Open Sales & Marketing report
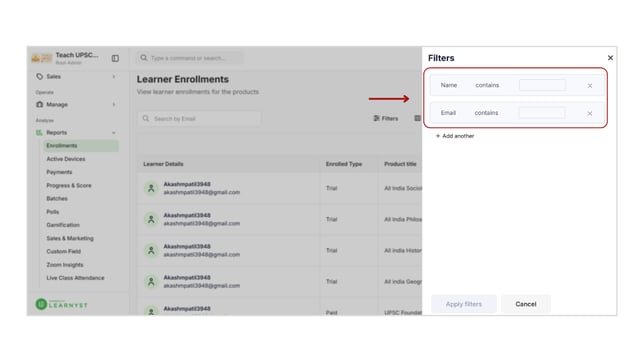 70,238
